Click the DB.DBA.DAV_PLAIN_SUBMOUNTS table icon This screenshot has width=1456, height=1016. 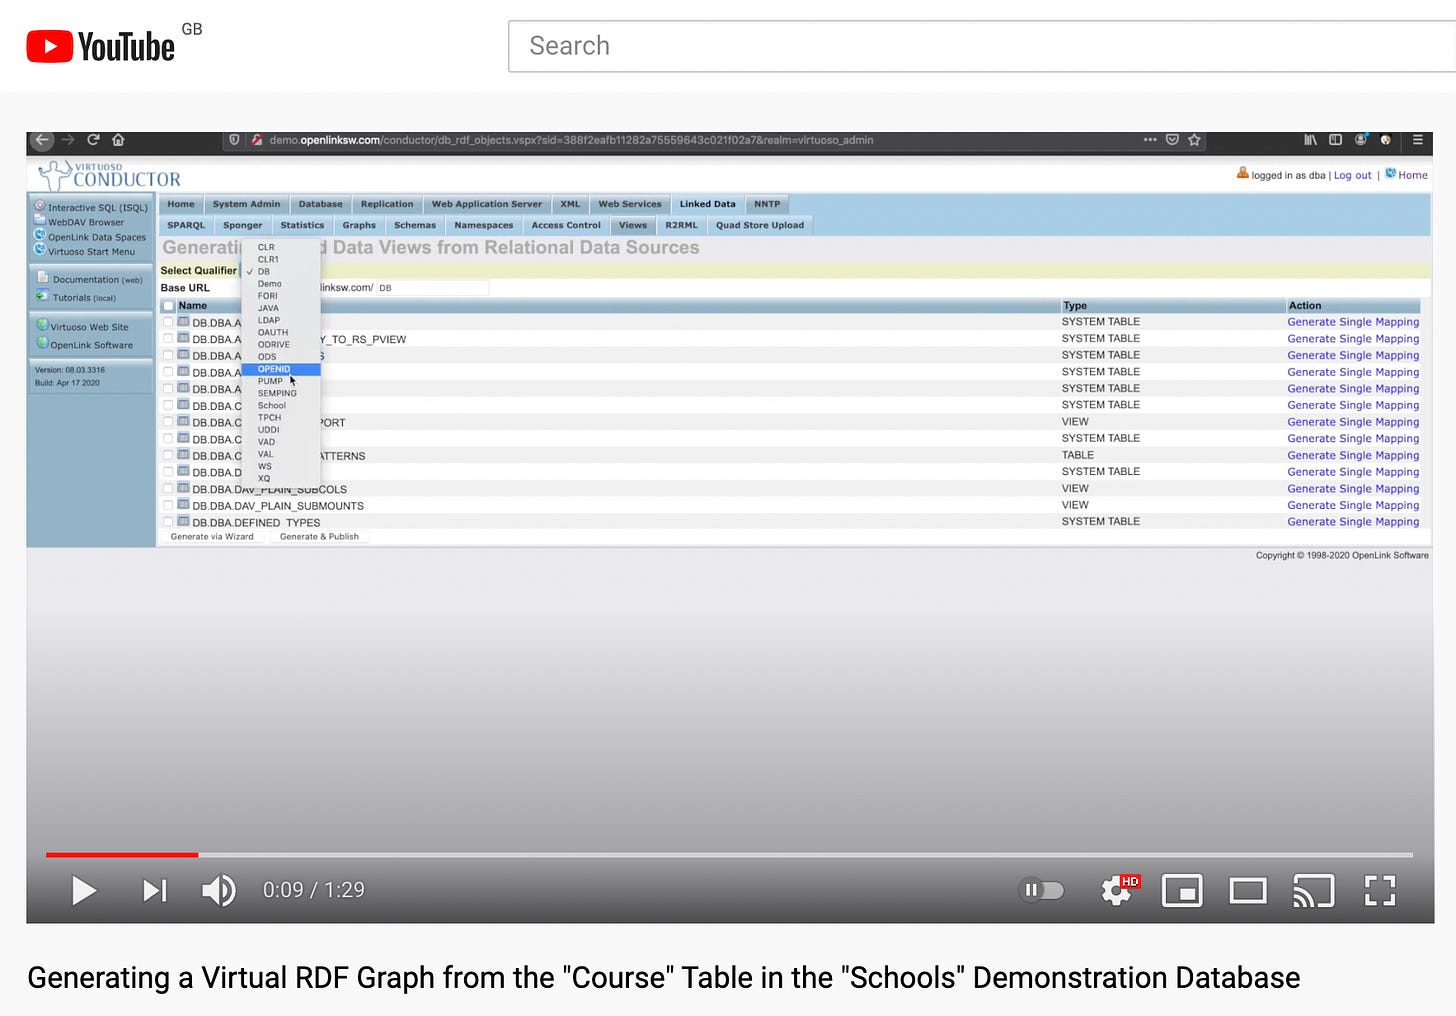pyautogui.click(x=183, y=505)
